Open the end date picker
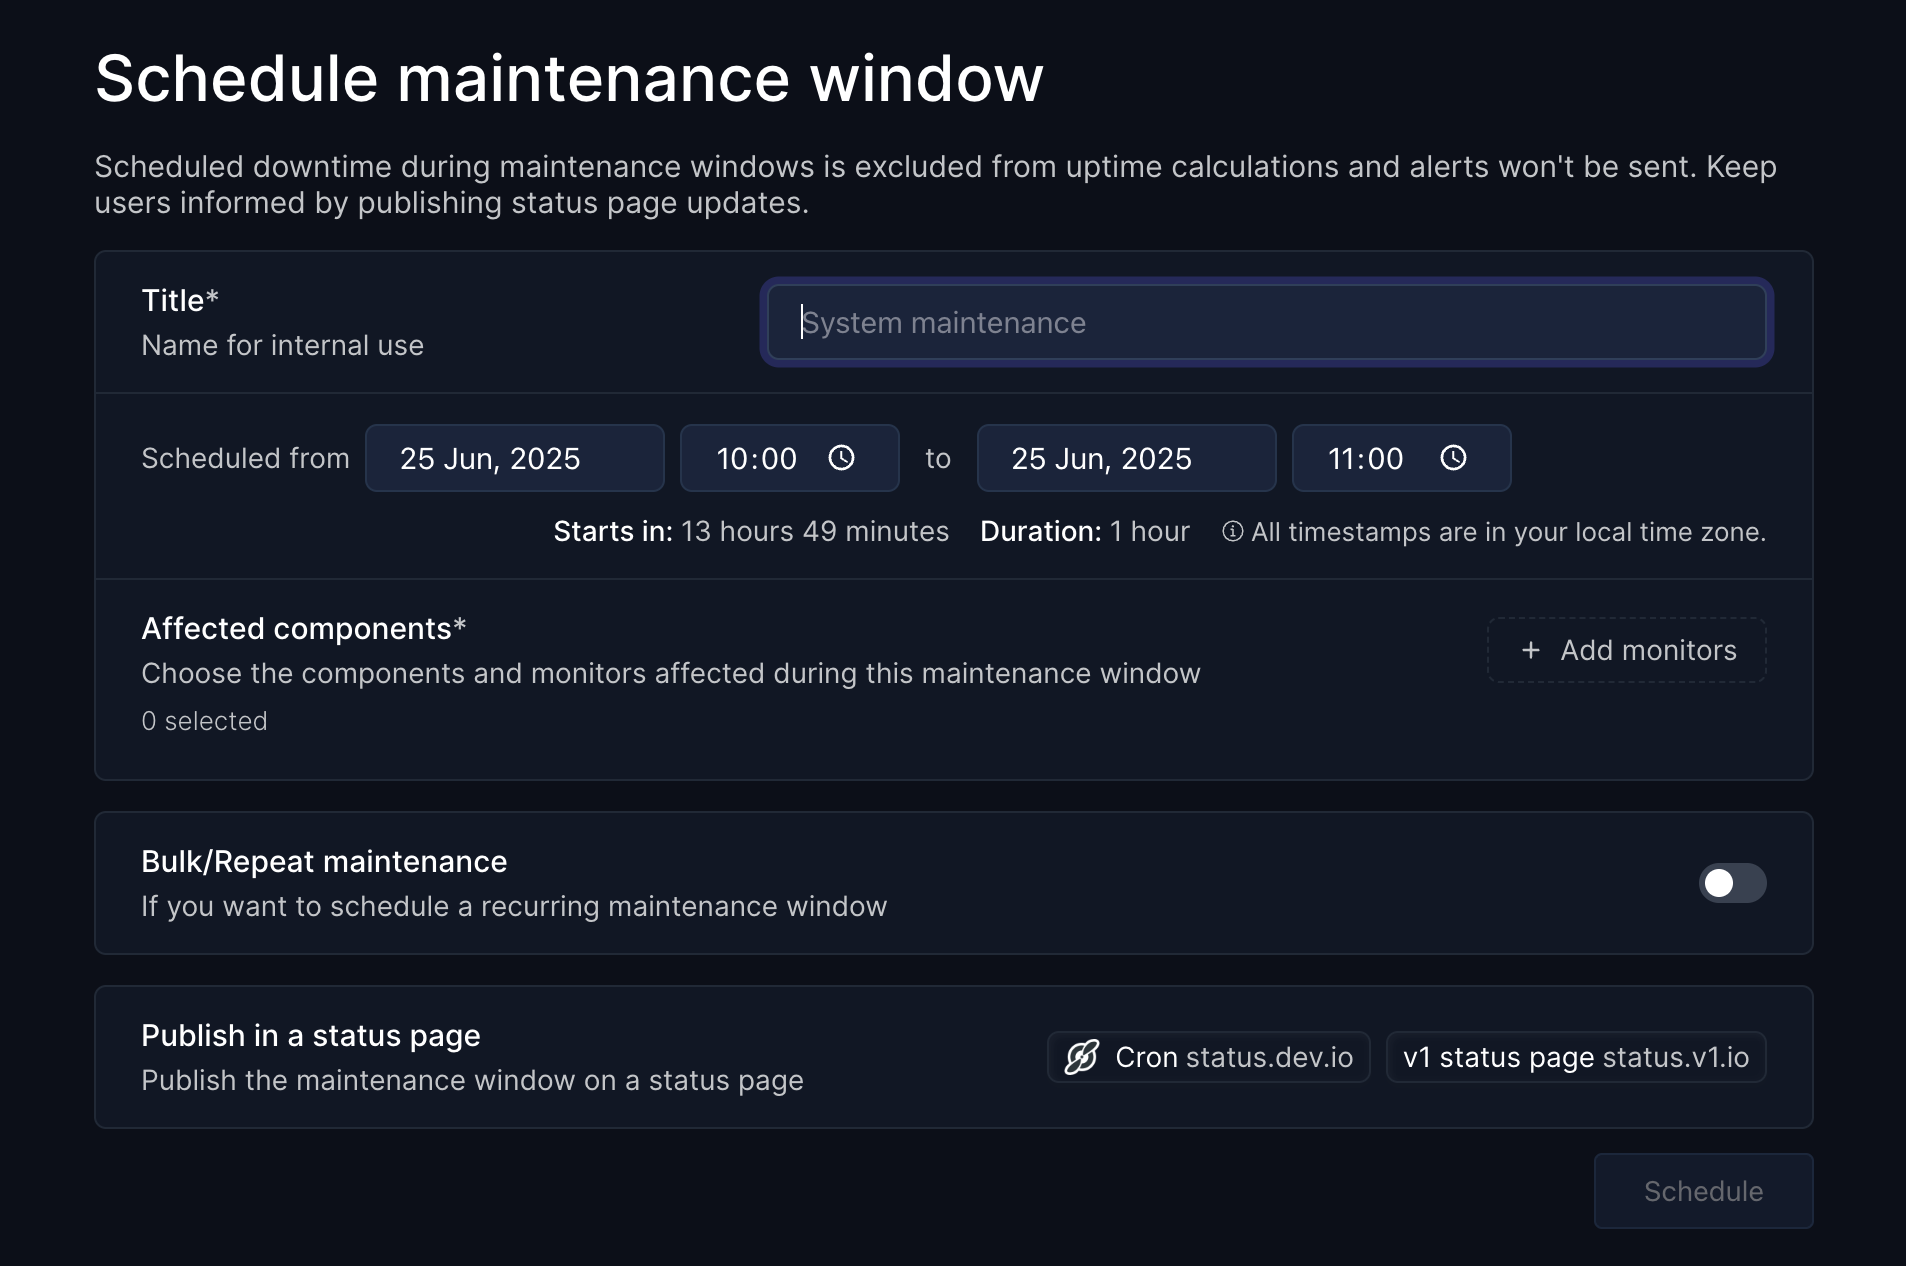Screen dimensions: 1906x1266 1126,458
